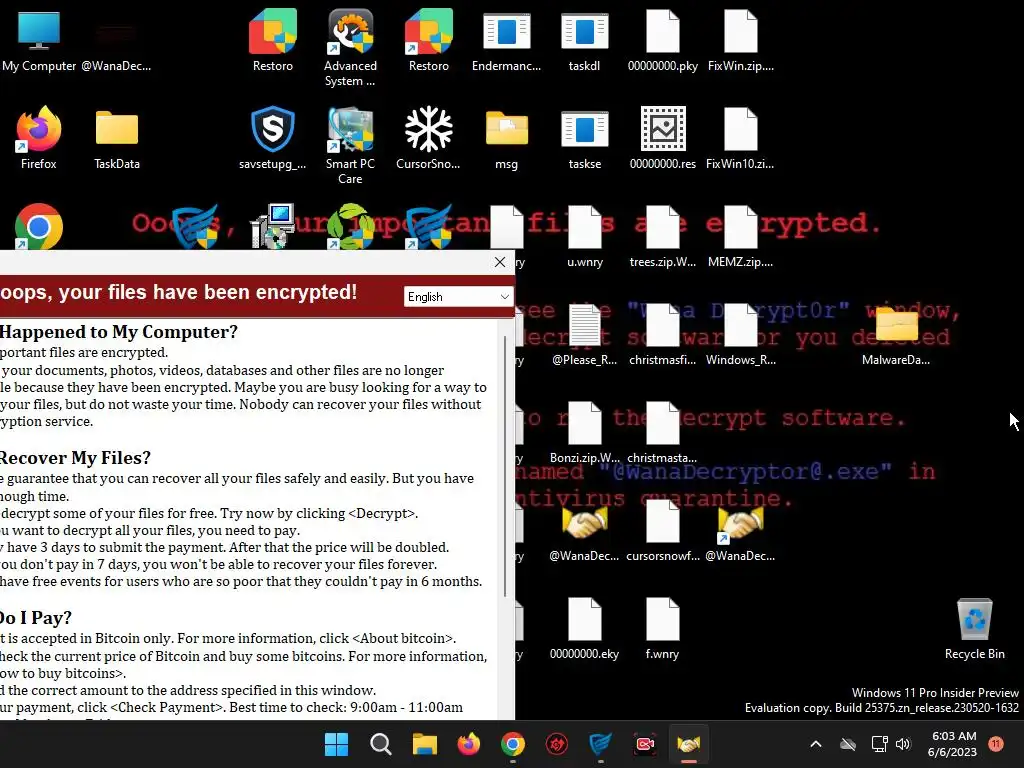Select the christmasfi... file
The width and height of the screenshot is (1024, 768).
[x=662, y=334]
